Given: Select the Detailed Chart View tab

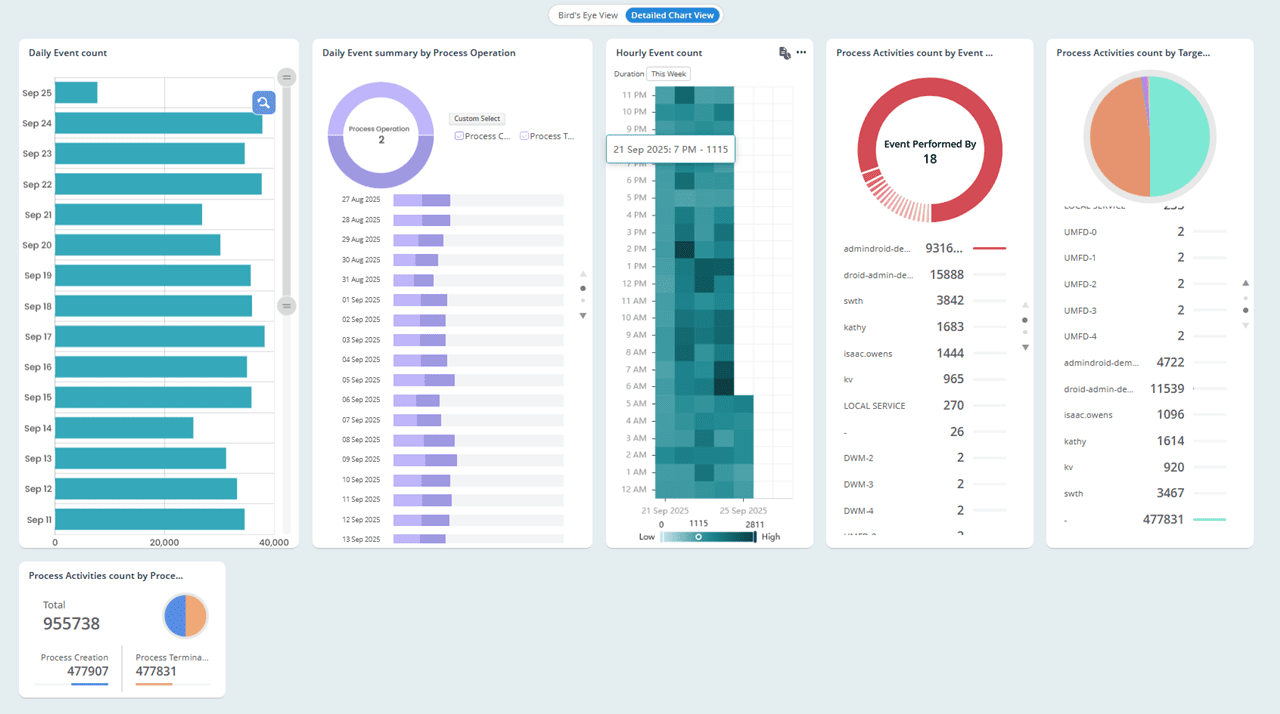Looking at the screenshot, I should point(672,15).
